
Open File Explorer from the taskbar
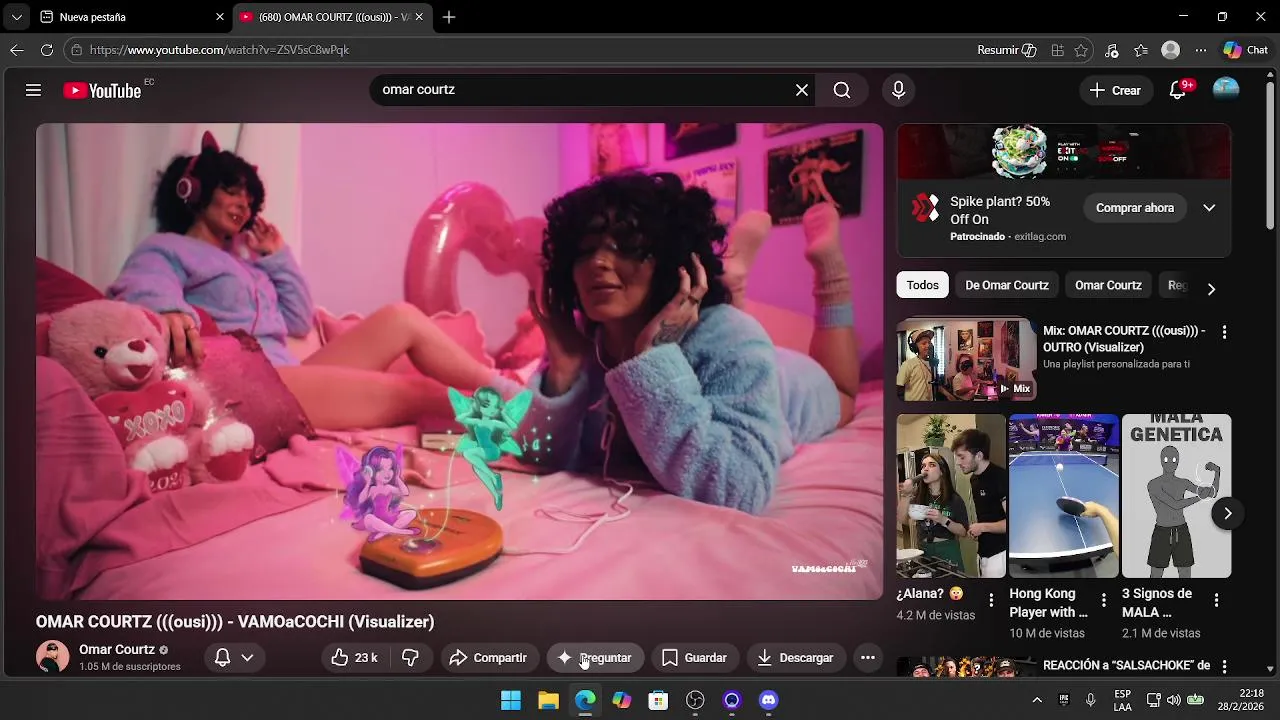(x=548, y=700)
